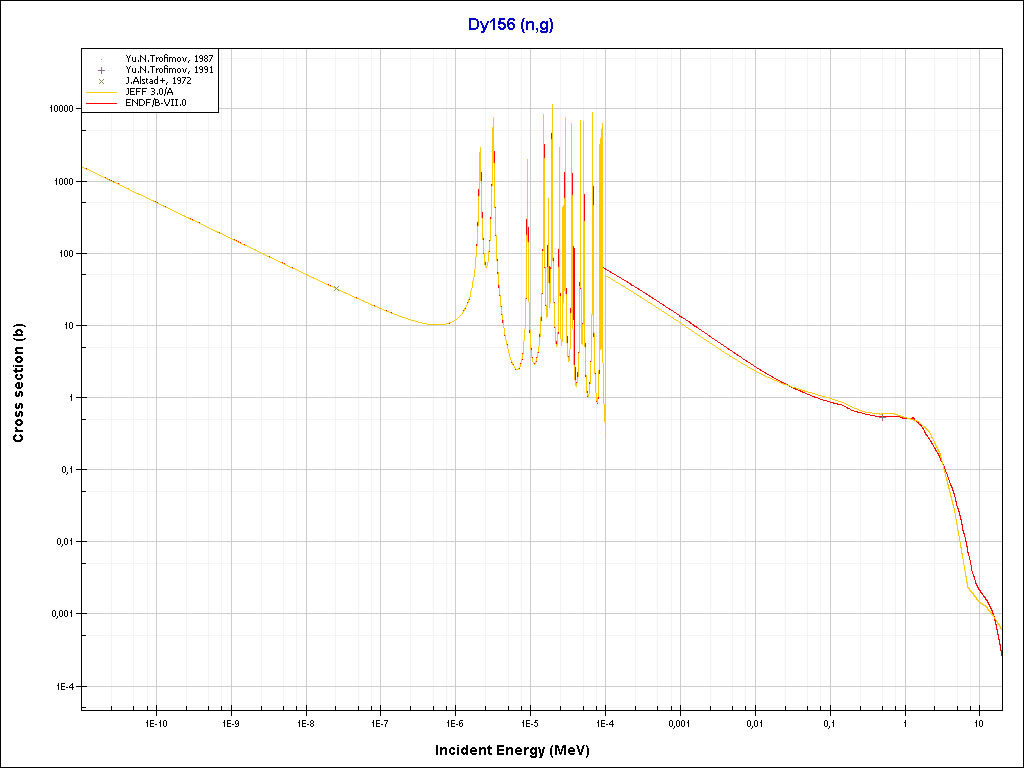Click the yellow JEFF 3.0/A legend line sample
This screenshot has height=768, width=1024.
pos(102,91)
